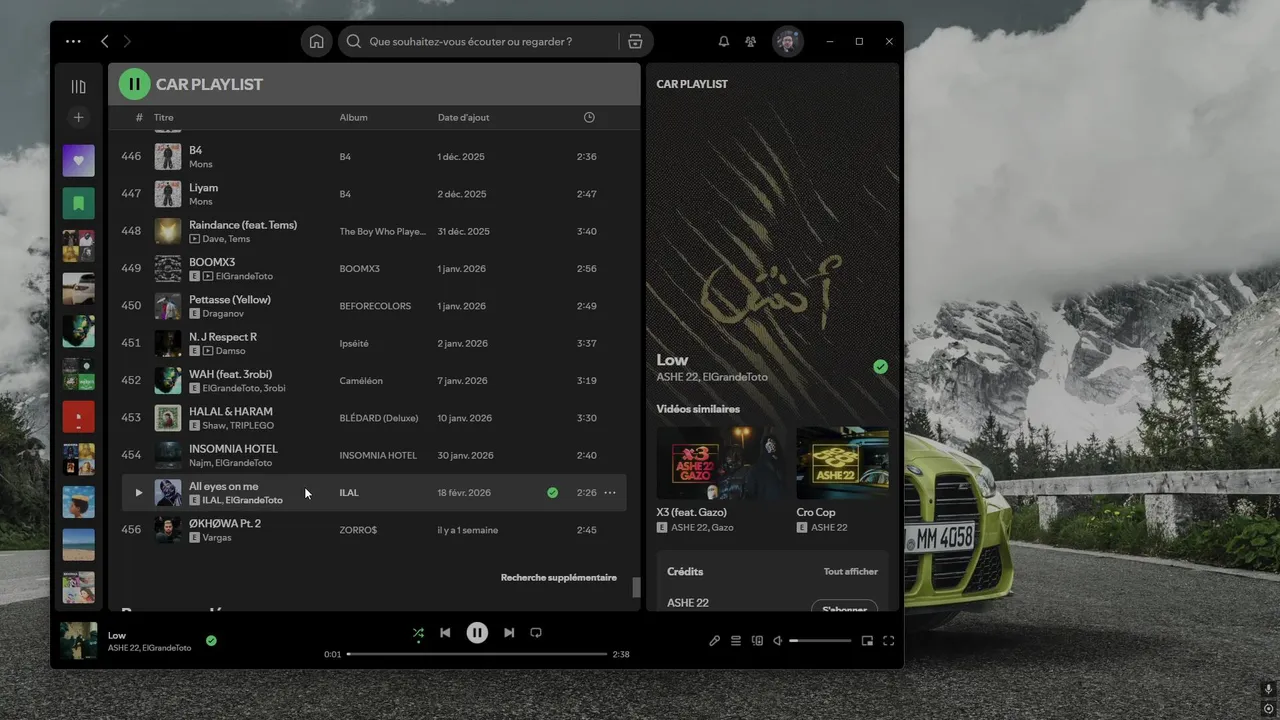This screenshot has width=1280, height=720.
Task: Open Cro Cop video thumbnail
Action: click(x=842, y=463)
